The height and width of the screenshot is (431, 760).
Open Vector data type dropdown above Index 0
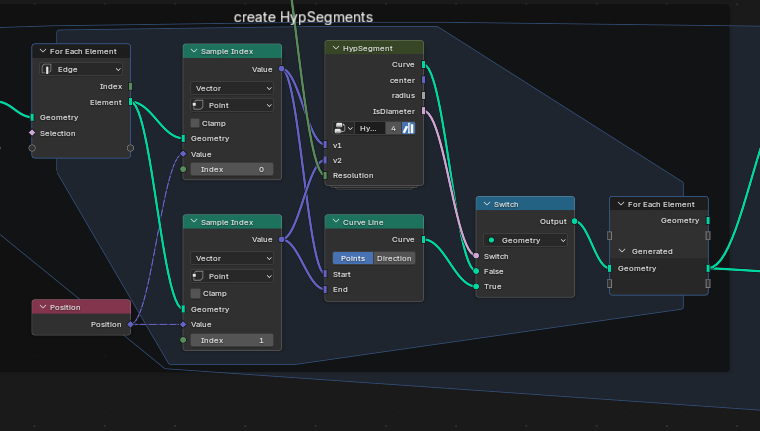232,88
